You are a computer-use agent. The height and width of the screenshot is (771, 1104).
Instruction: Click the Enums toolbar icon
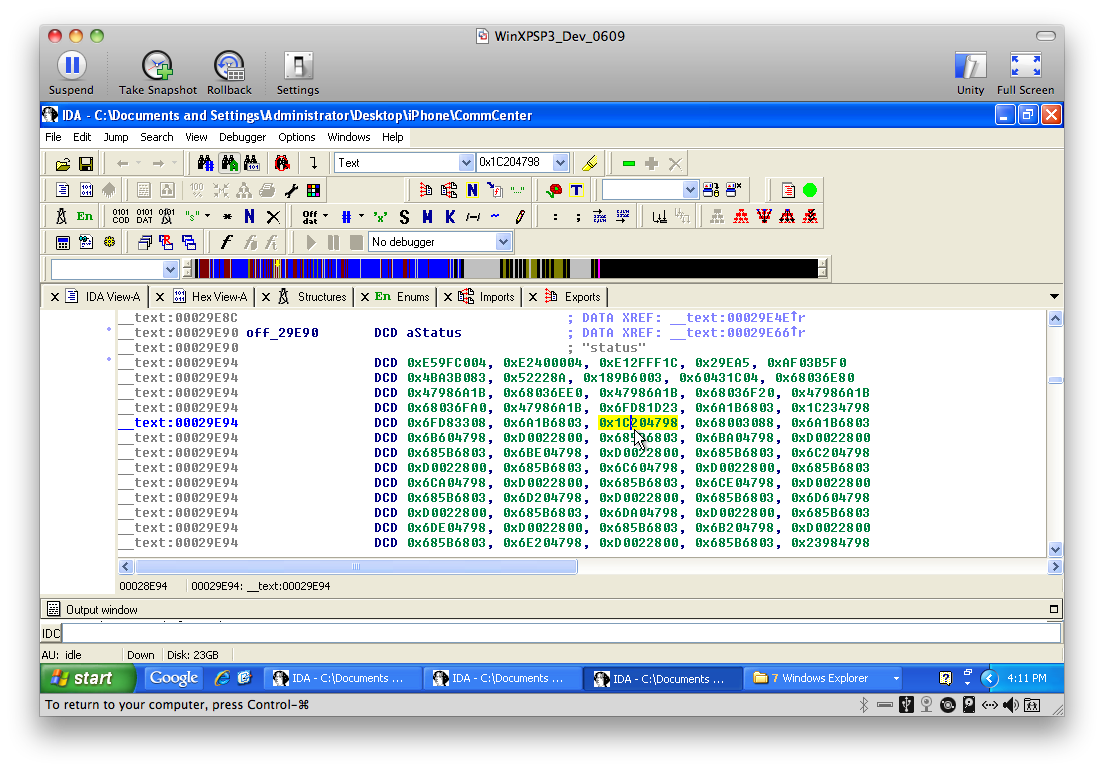click(x=84, y=216)
